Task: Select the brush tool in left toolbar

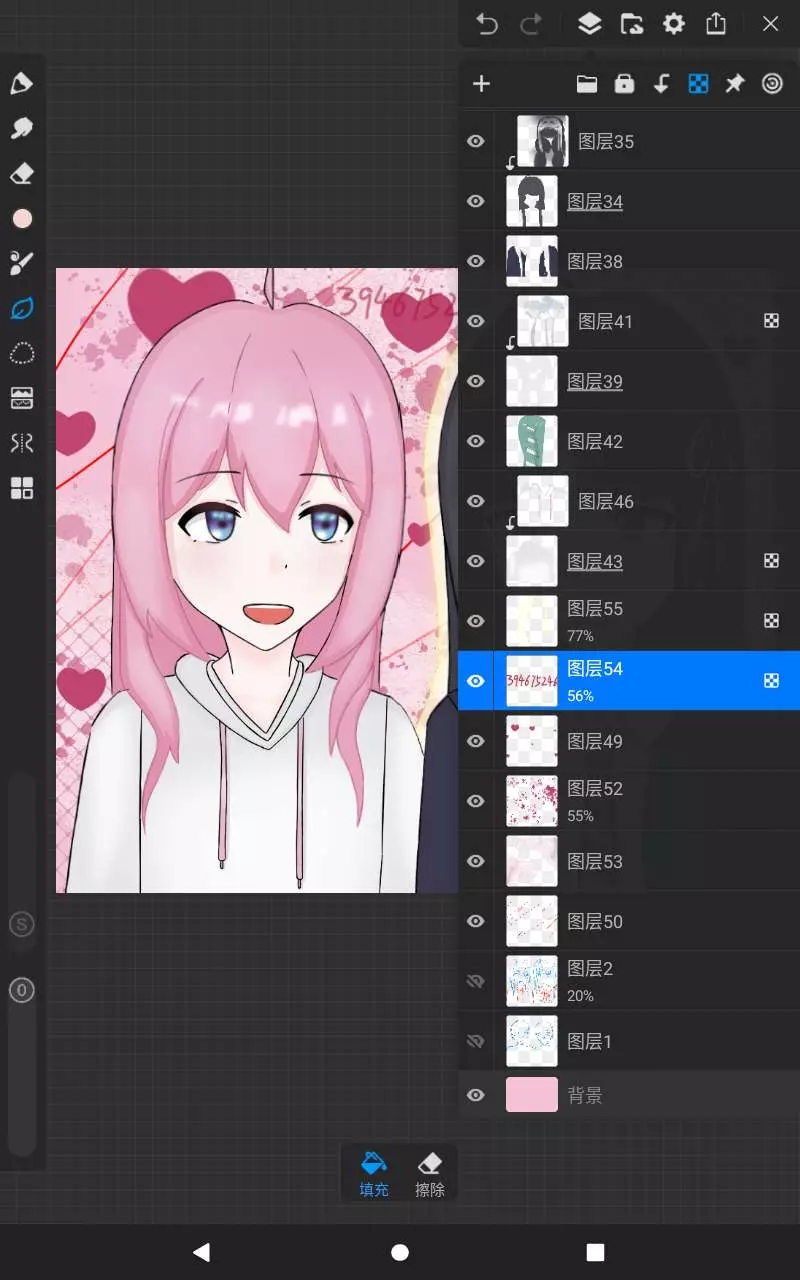Action: coord(22,83)
